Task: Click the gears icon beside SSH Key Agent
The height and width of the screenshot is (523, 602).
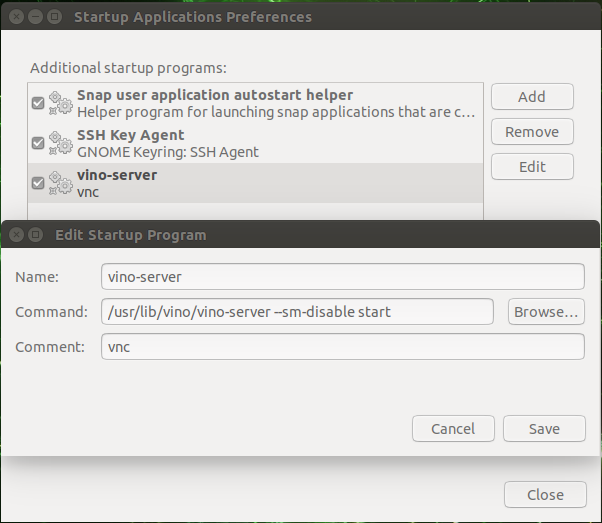Action: coord(61,143)
